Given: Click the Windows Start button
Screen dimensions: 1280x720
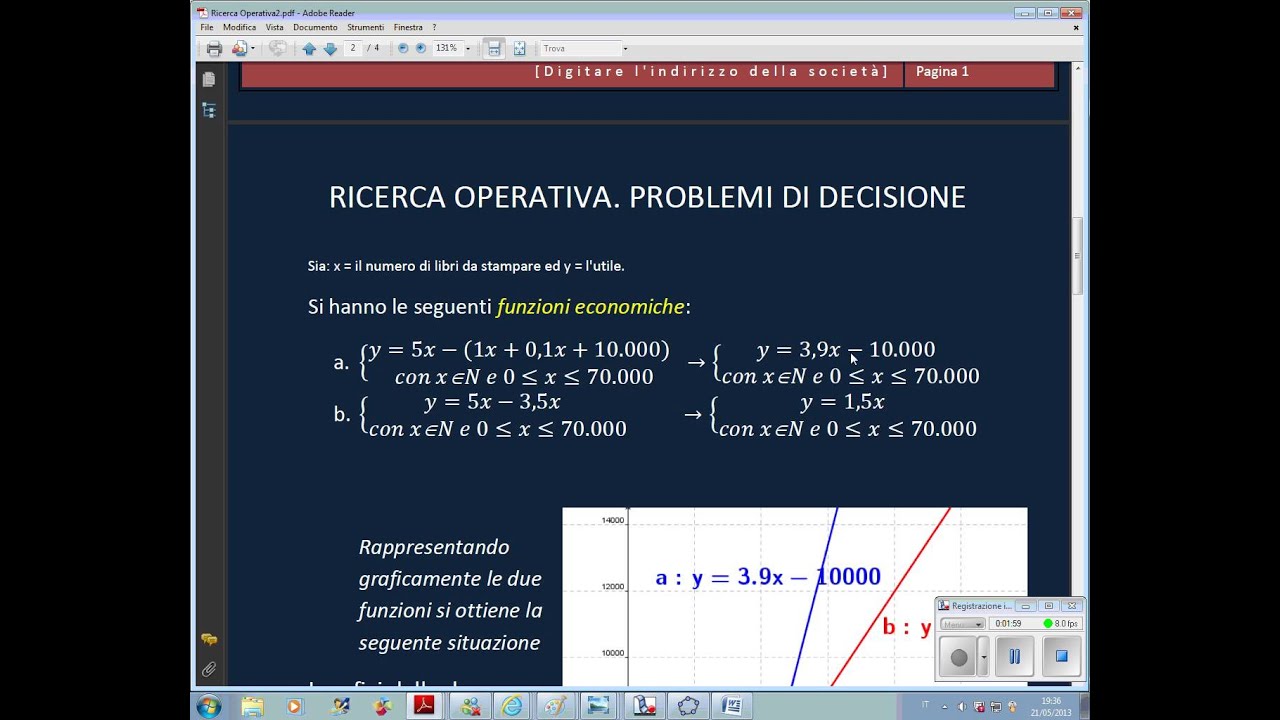Looking at the screenshot, I should click(x=209, y=706).
